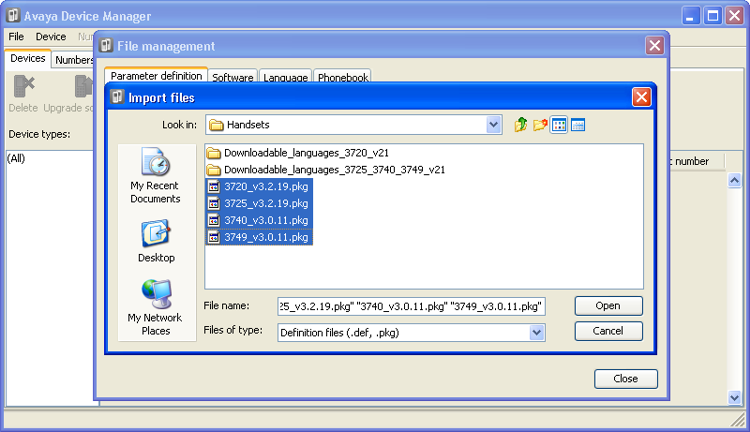Switch to the Phonebook tab
750x432 pixels.
343,77
